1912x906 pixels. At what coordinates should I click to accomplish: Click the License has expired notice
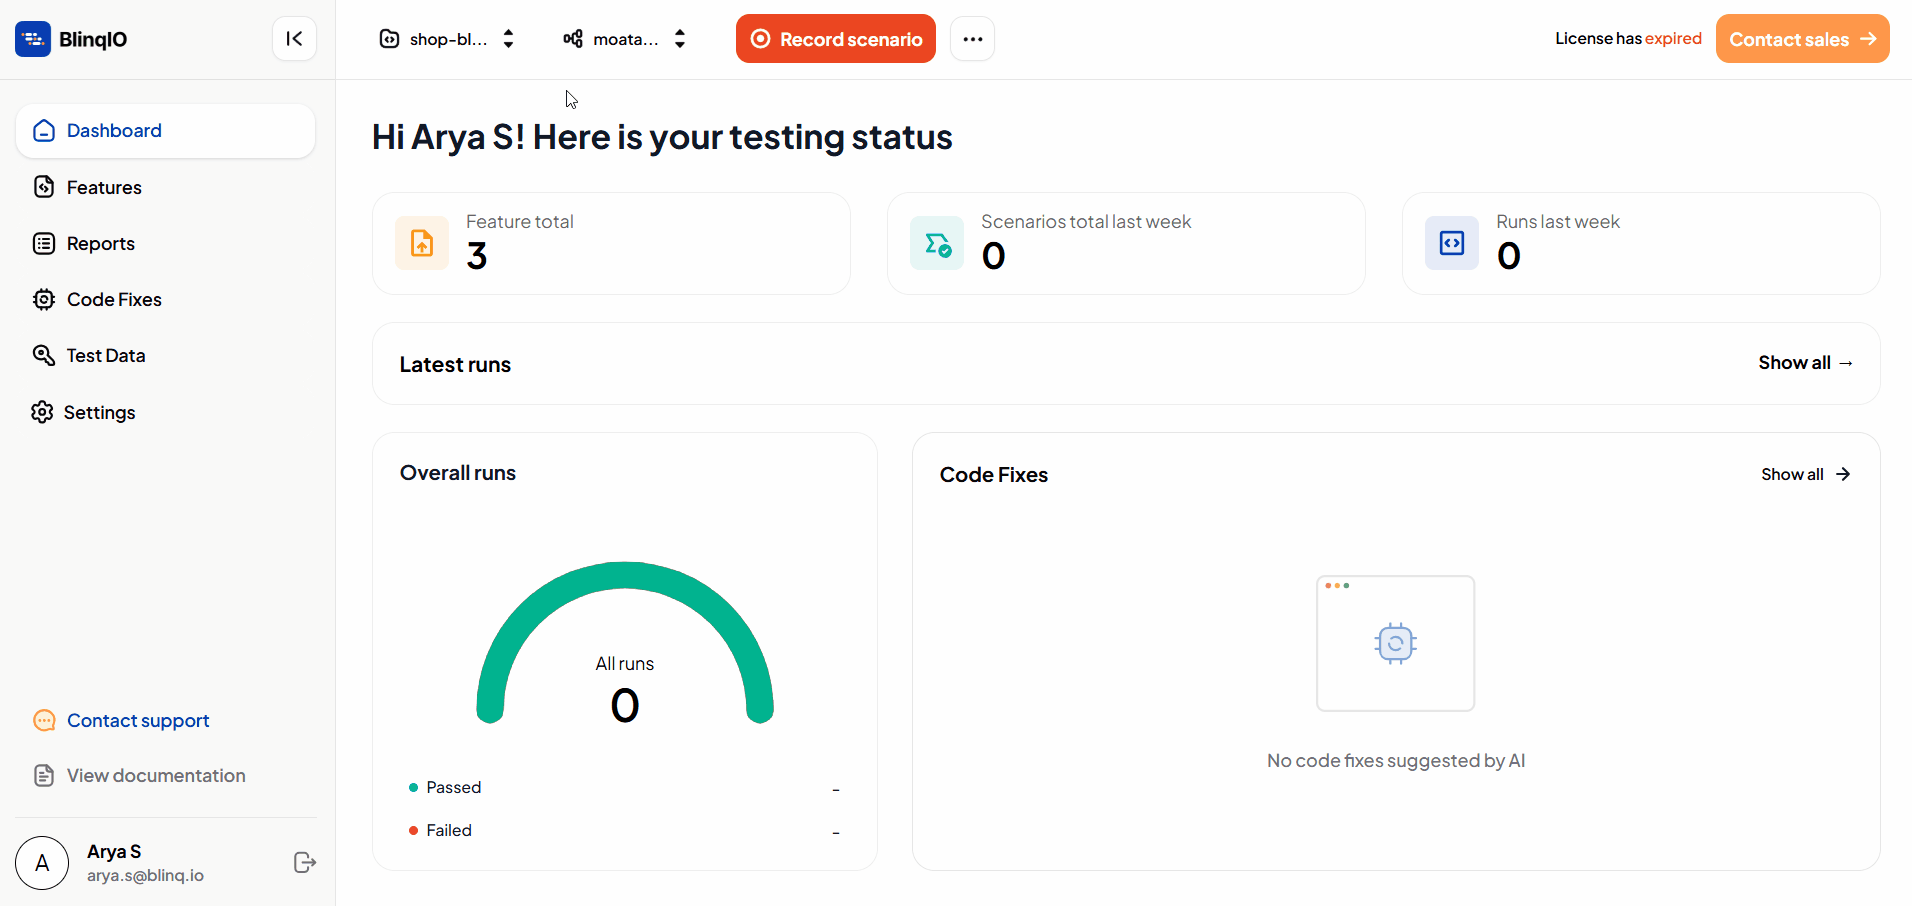[x=1628, y=39]
